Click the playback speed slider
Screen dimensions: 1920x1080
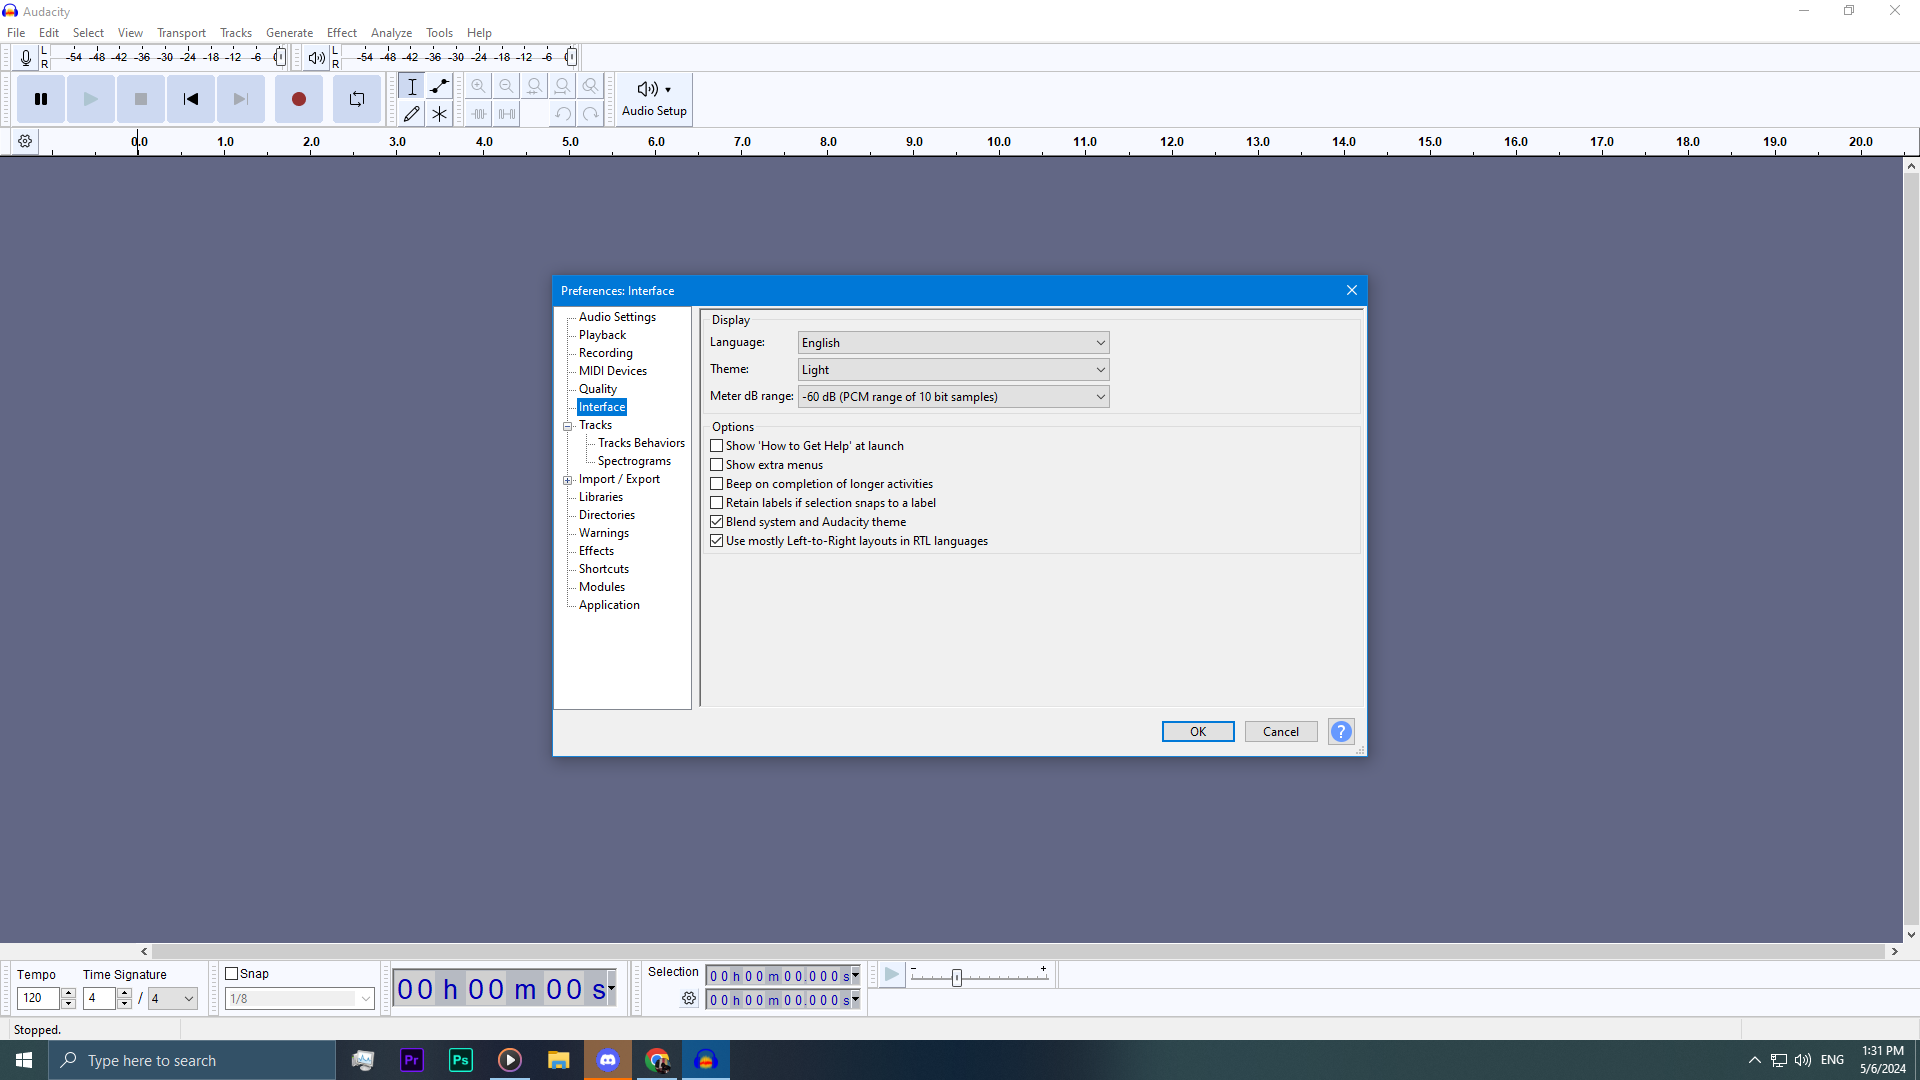pyautogui.click(x=957, y=977)
